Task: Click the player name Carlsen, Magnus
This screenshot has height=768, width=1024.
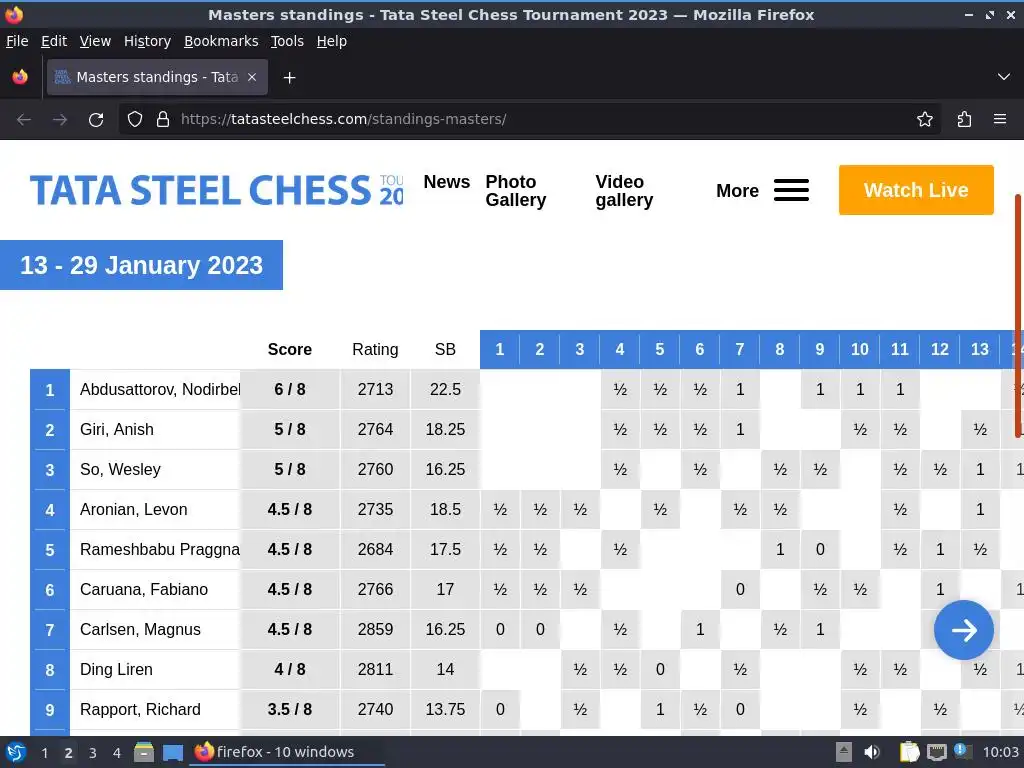Action: (x=140, y=630)
